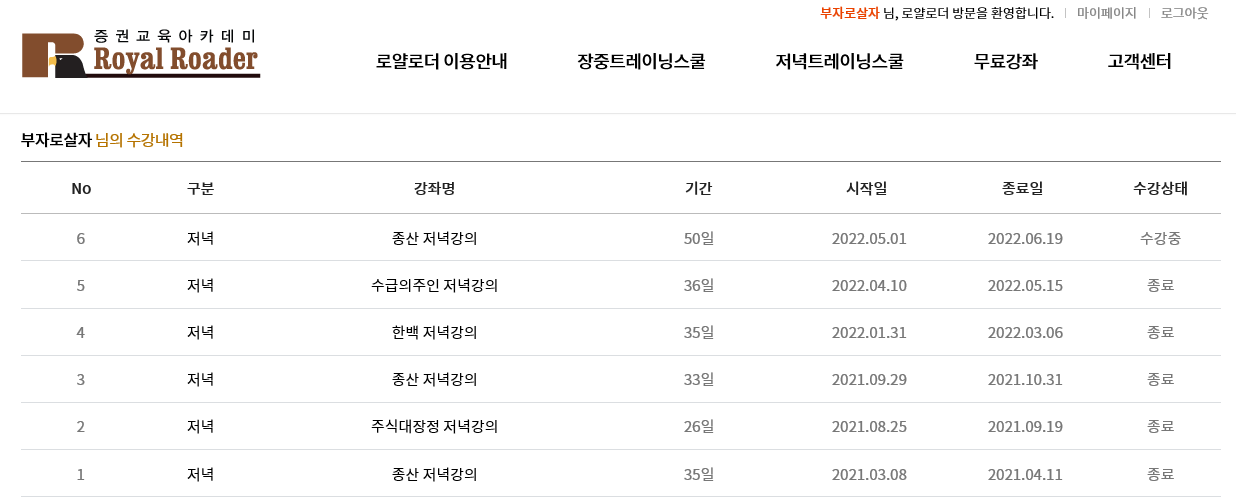Select 수급의주인 저녁강의 course
Screen dimensions: 1236x501
coord(435,285)
